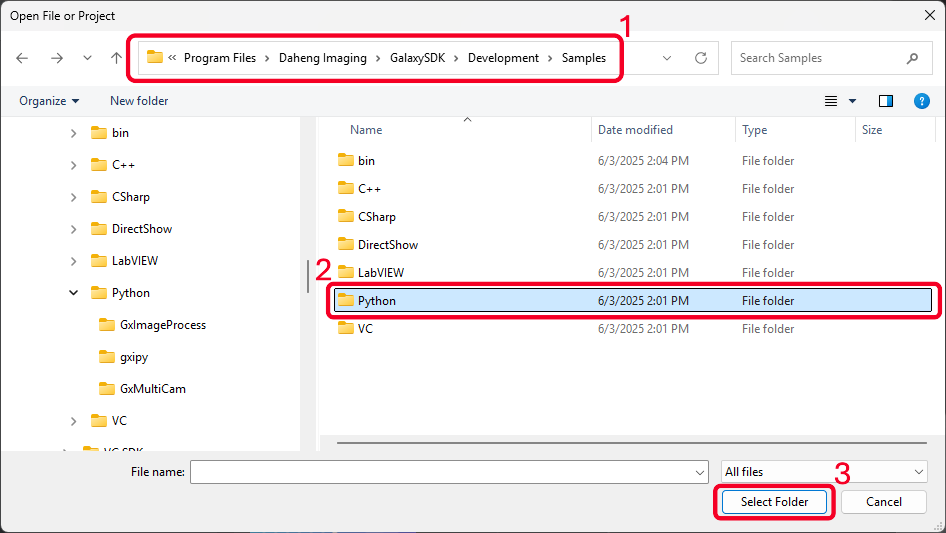Click the Refresh button in address bar
The height and width of the screenshot is (533, 946).
click(701, 58)
